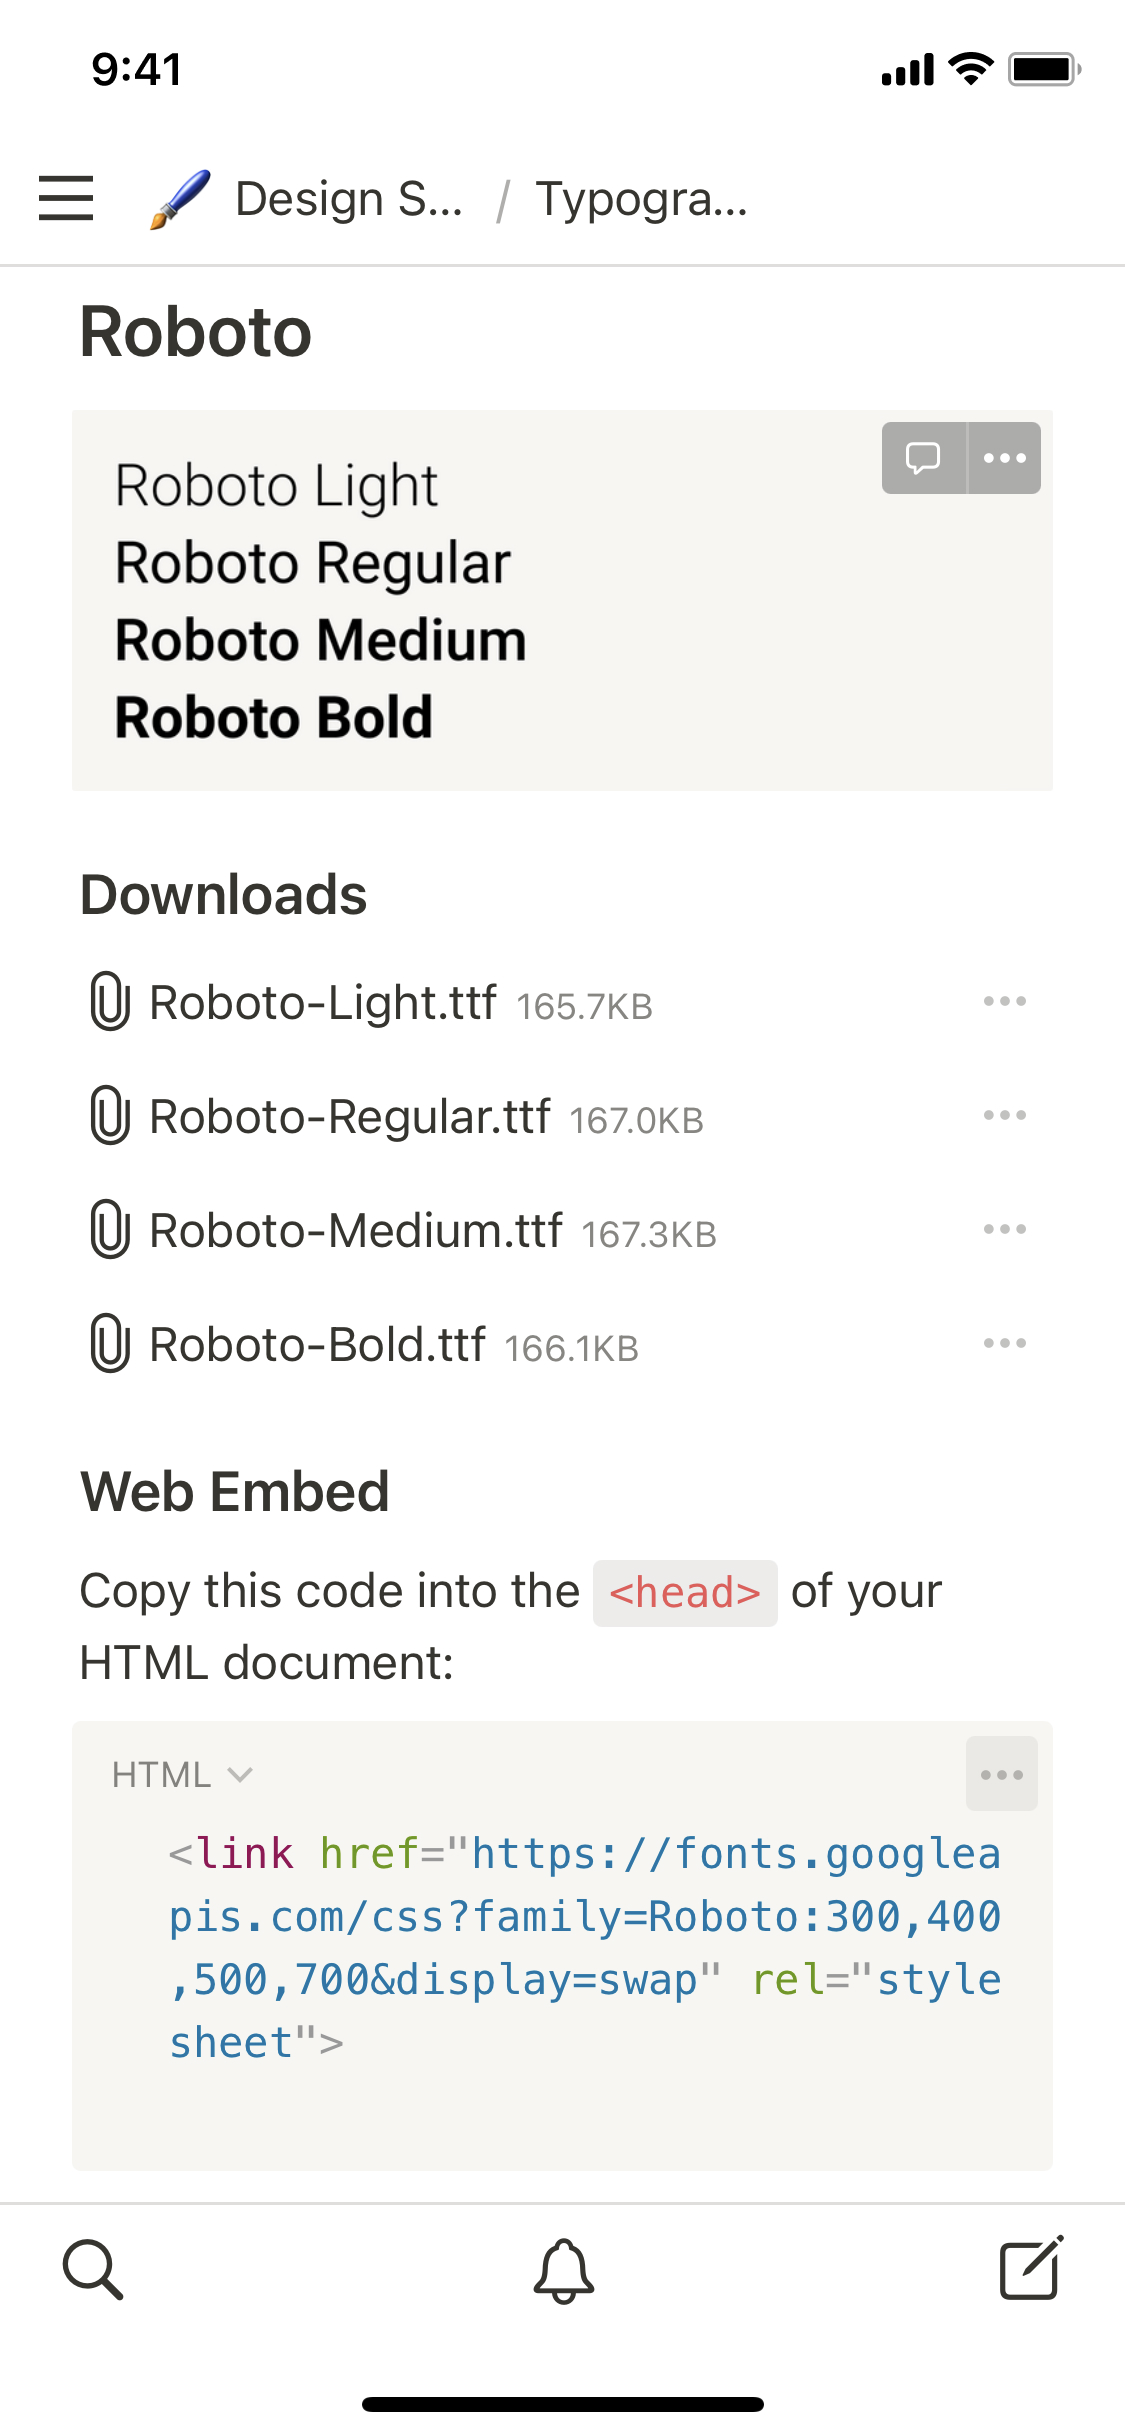
Task: Tap paperclip icon beside Roboto-Bold.ttf
Action: click(x=110, y=1343)
